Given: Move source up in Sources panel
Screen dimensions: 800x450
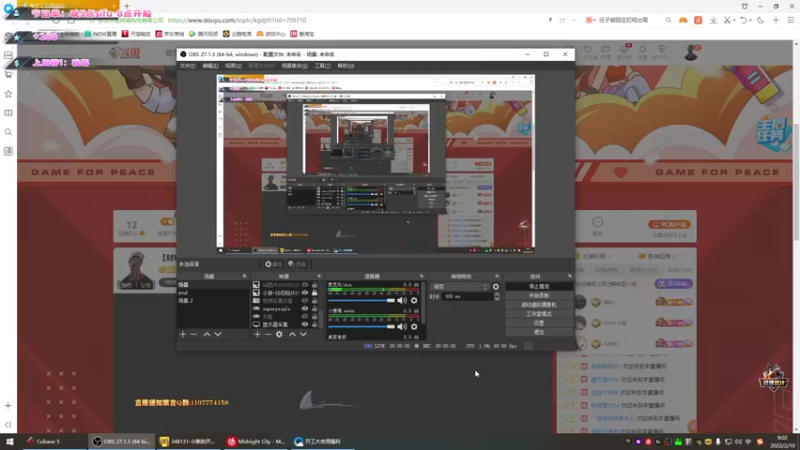Looking at the screenshot, I should click(292, 334).
